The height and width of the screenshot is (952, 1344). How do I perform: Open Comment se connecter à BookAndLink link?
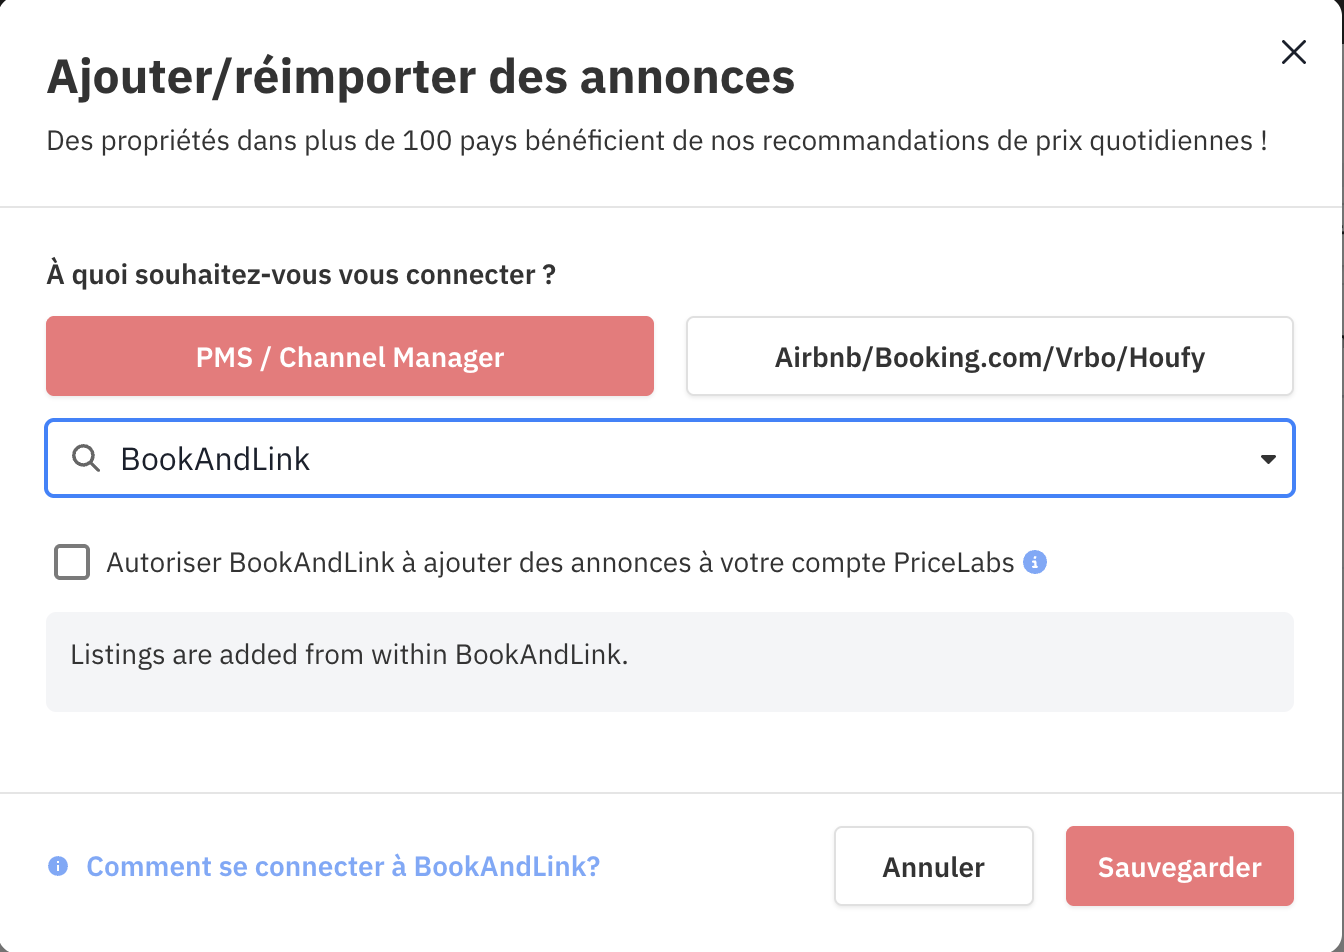pos(343,866)
